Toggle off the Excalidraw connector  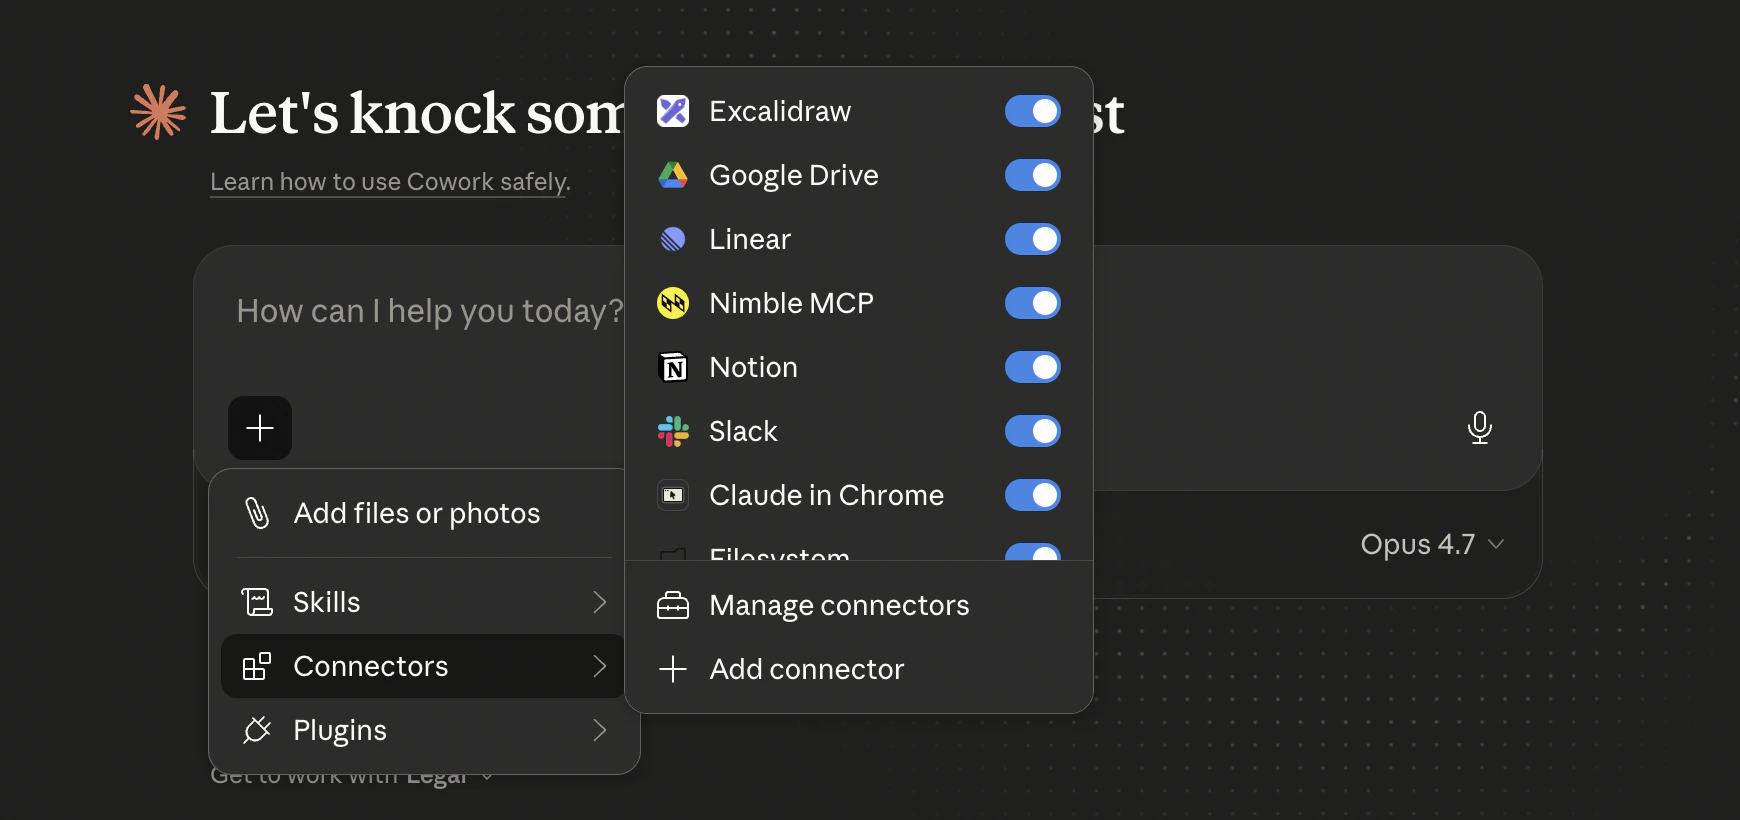coord(1033,111)
